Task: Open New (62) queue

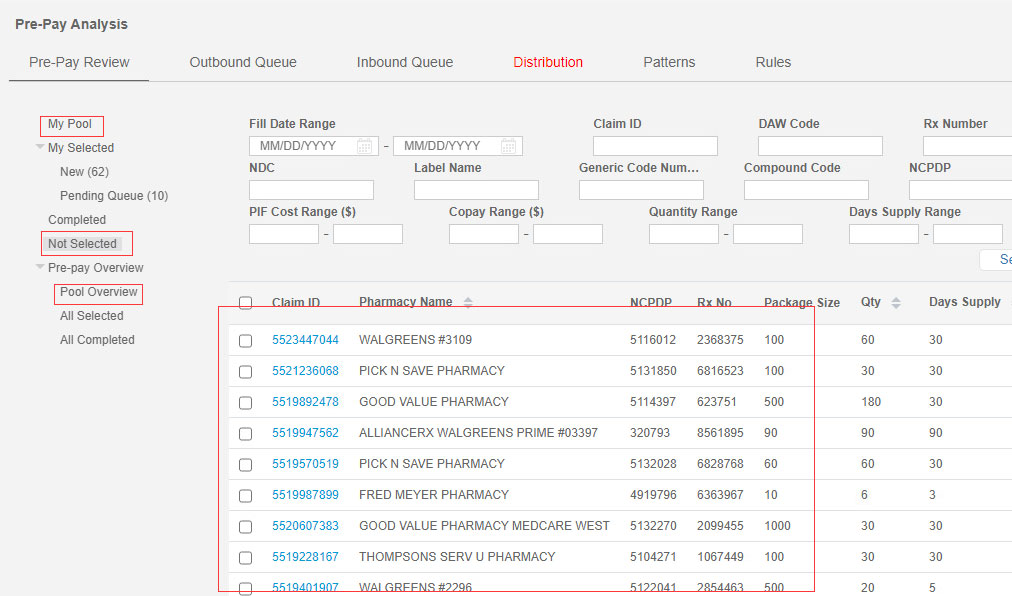Action: click(x=84, y=172)
